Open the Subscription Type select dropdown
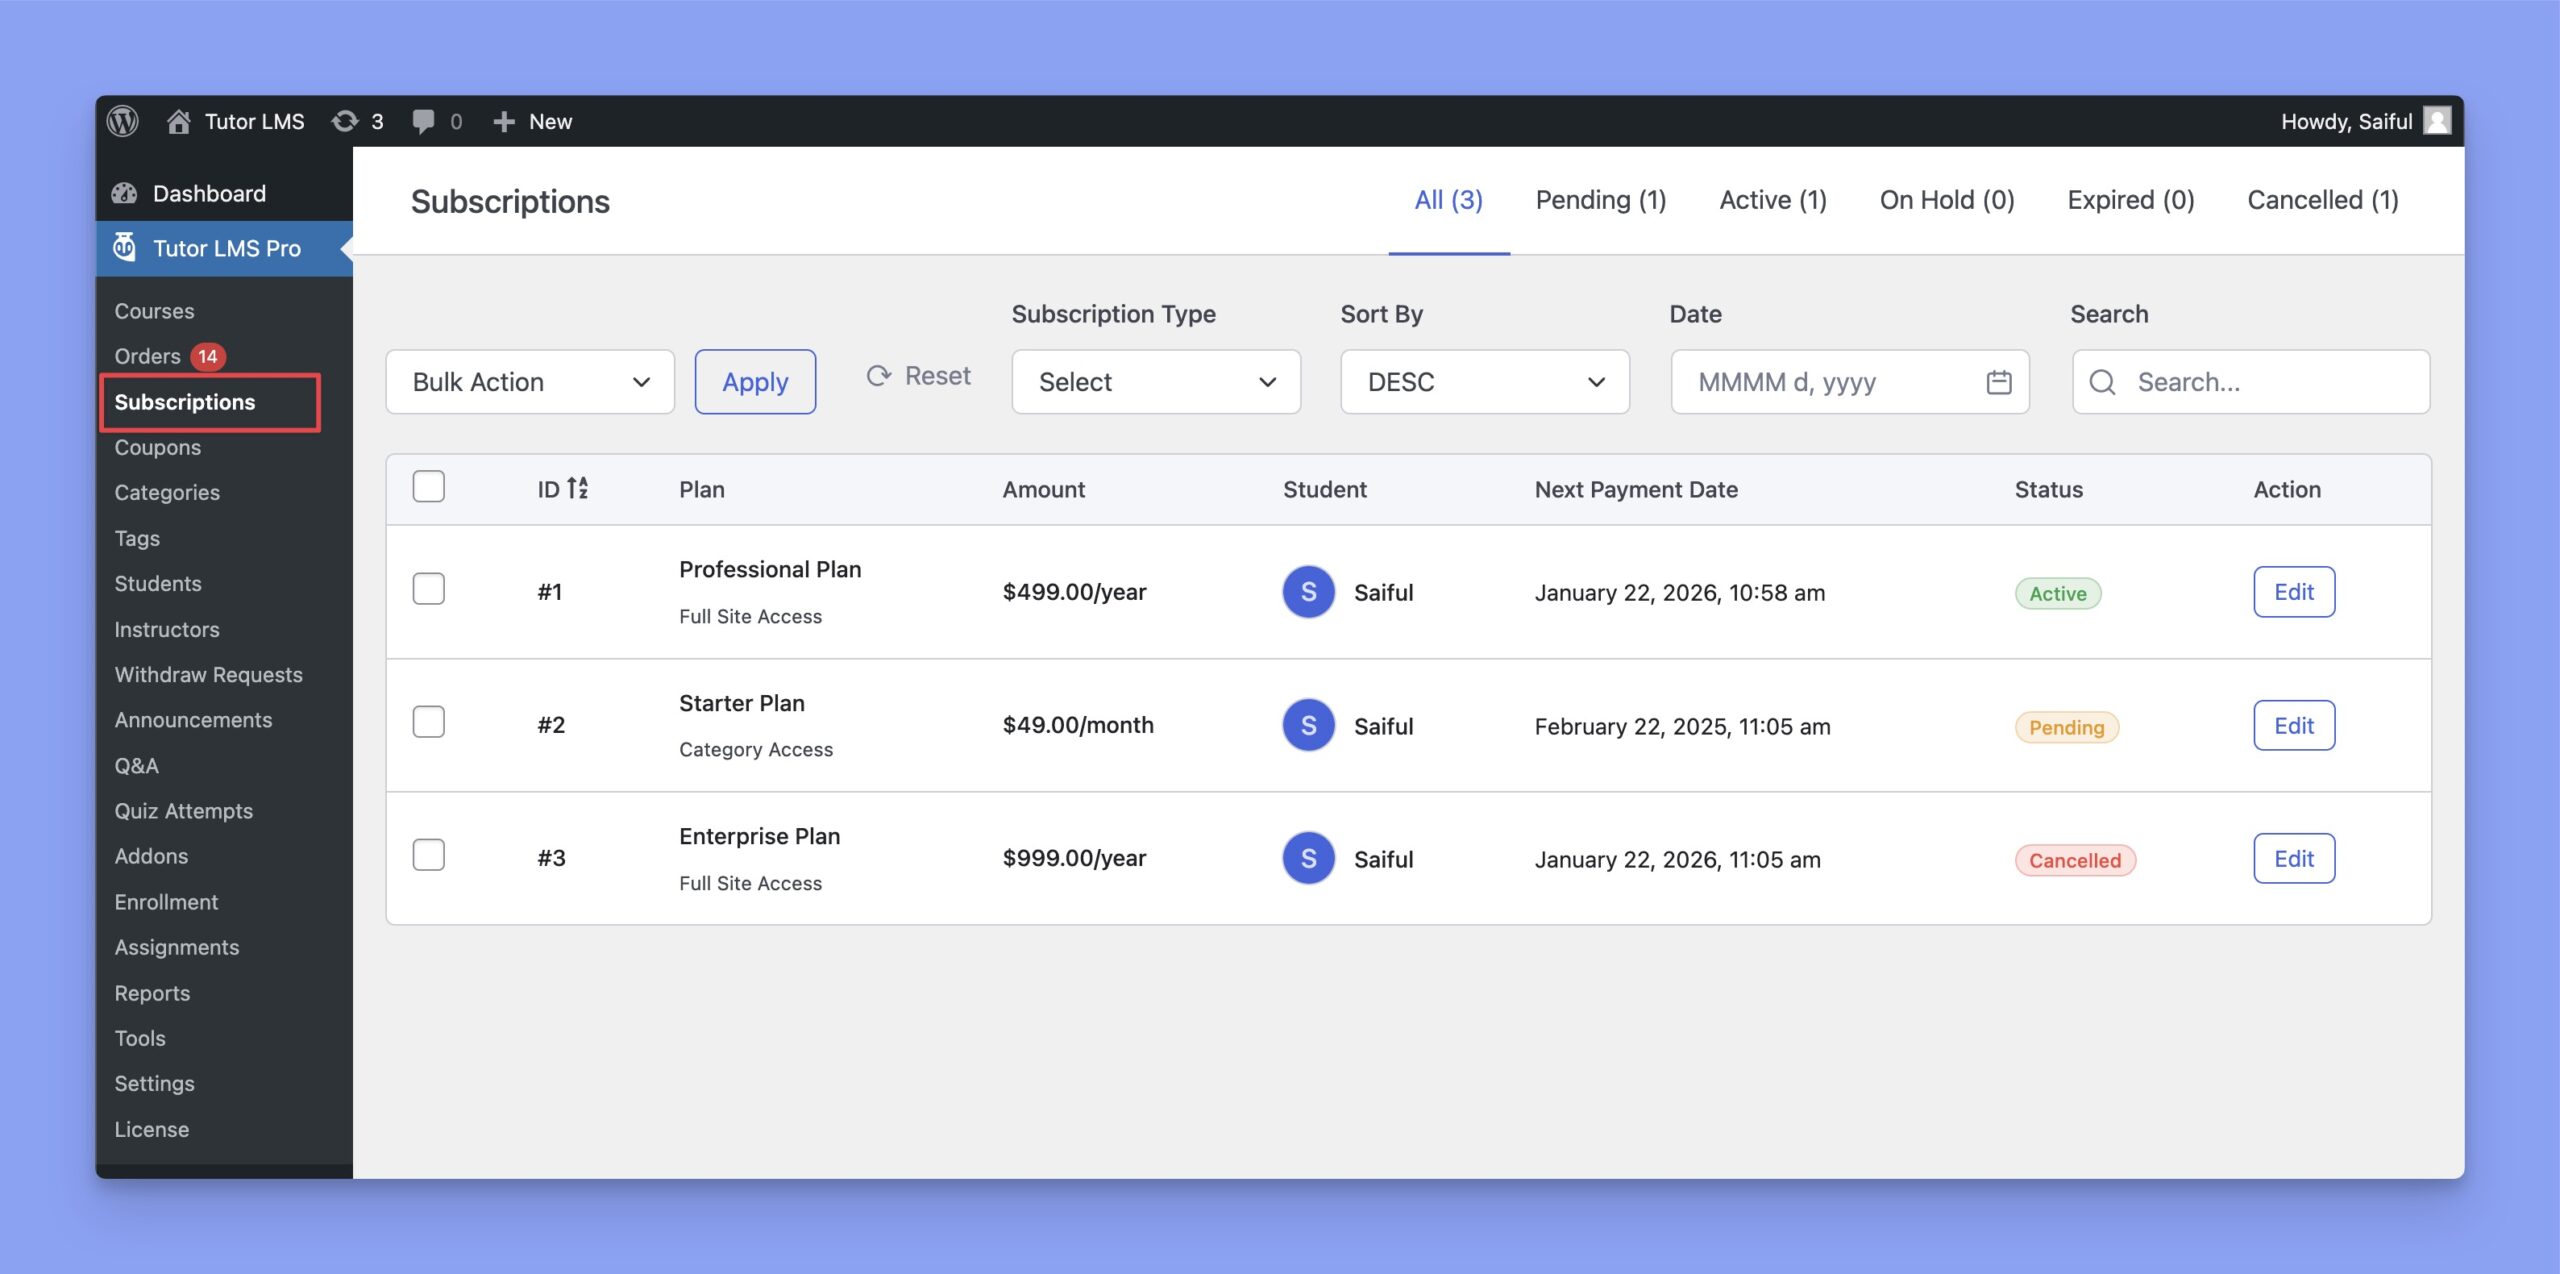This screenshot has height=1274, width=2560. [1154, 381]
